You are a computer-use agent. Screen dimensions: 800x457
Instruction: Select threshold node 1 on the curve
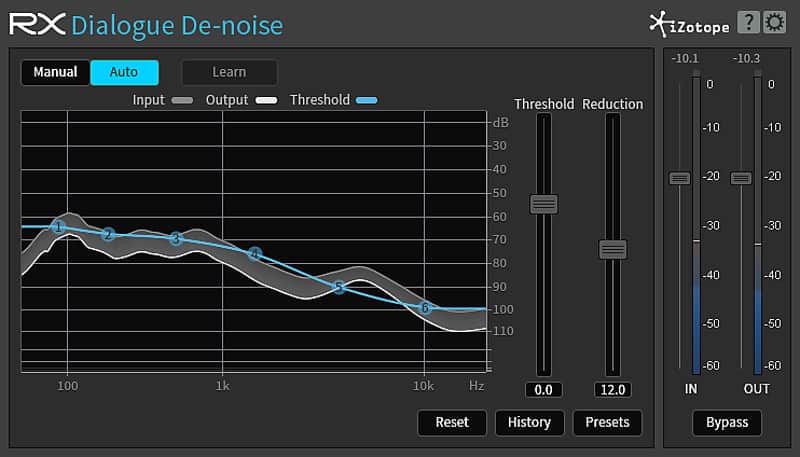pos(59,227)
